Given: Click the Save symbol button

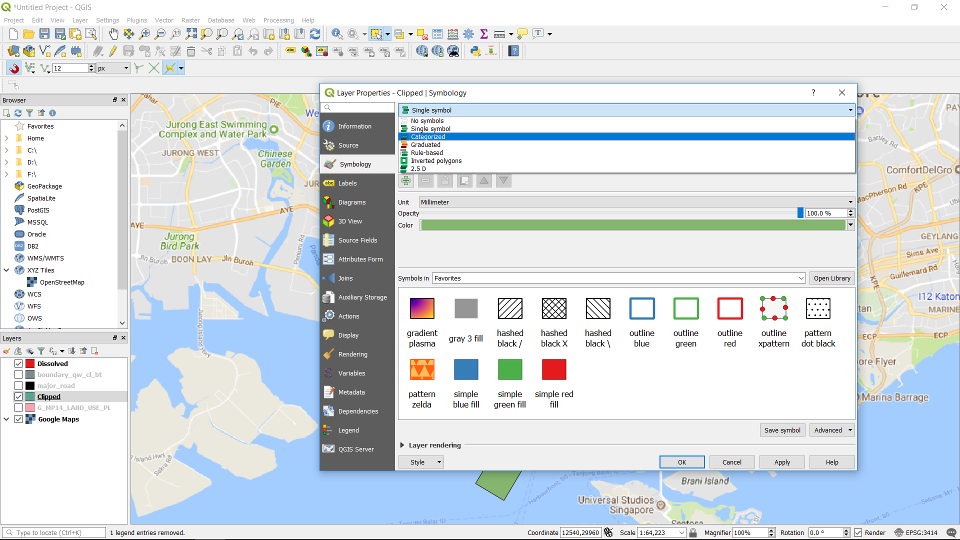Looking at the screenshot, I should [782, 430].
